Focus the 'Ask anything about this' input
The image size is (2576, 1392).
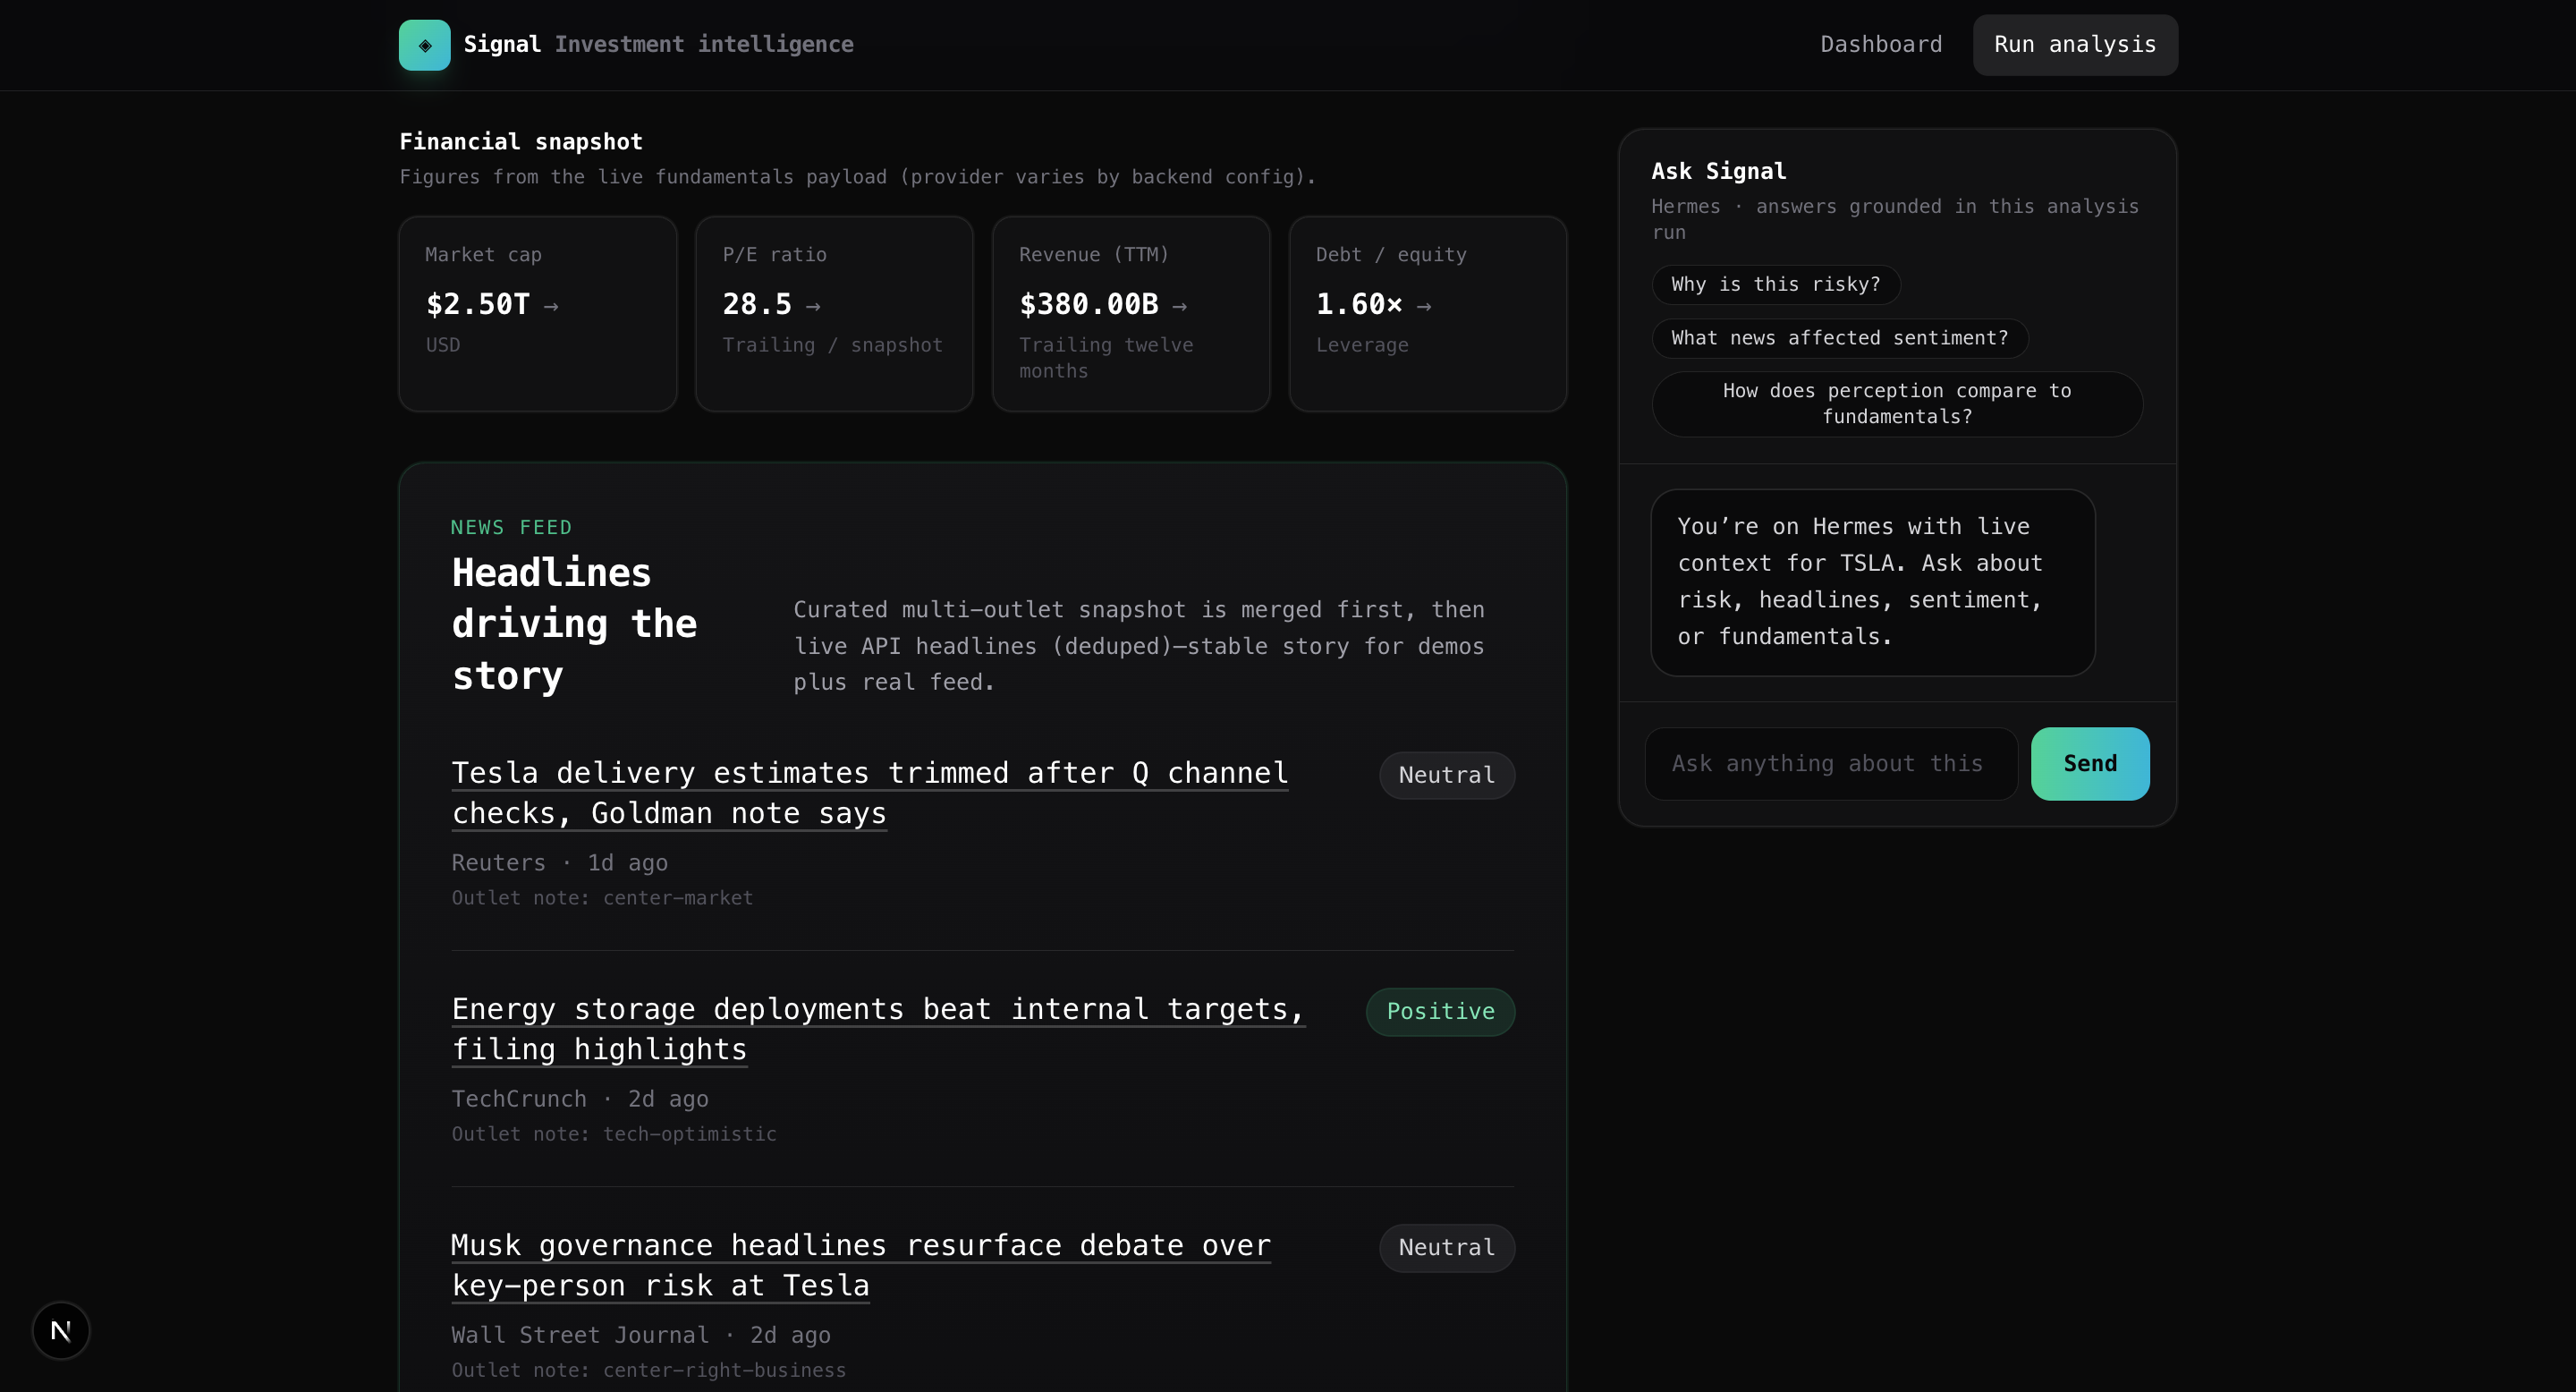point(1830,764)
